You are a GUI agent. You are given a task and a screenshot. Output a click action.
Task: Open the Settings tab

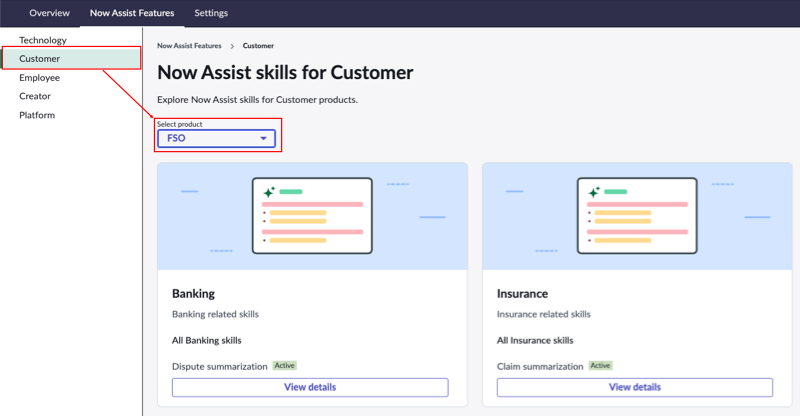pos(211,13)
